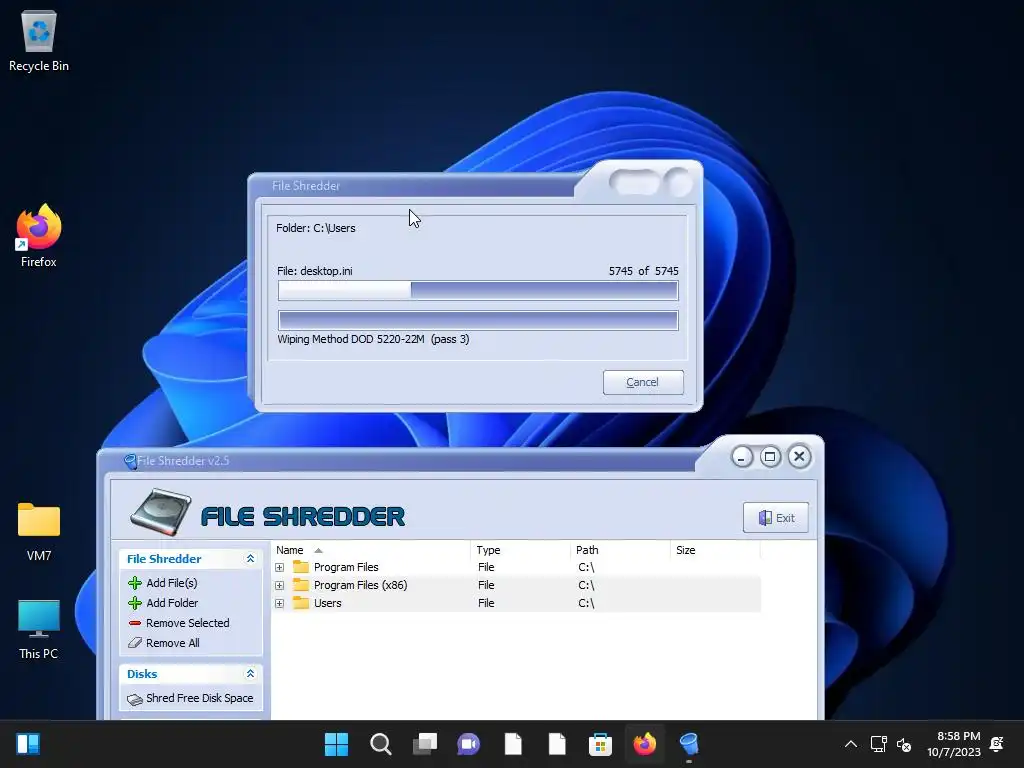Open Microsoft Store from taskbar

tap(600, 744)
